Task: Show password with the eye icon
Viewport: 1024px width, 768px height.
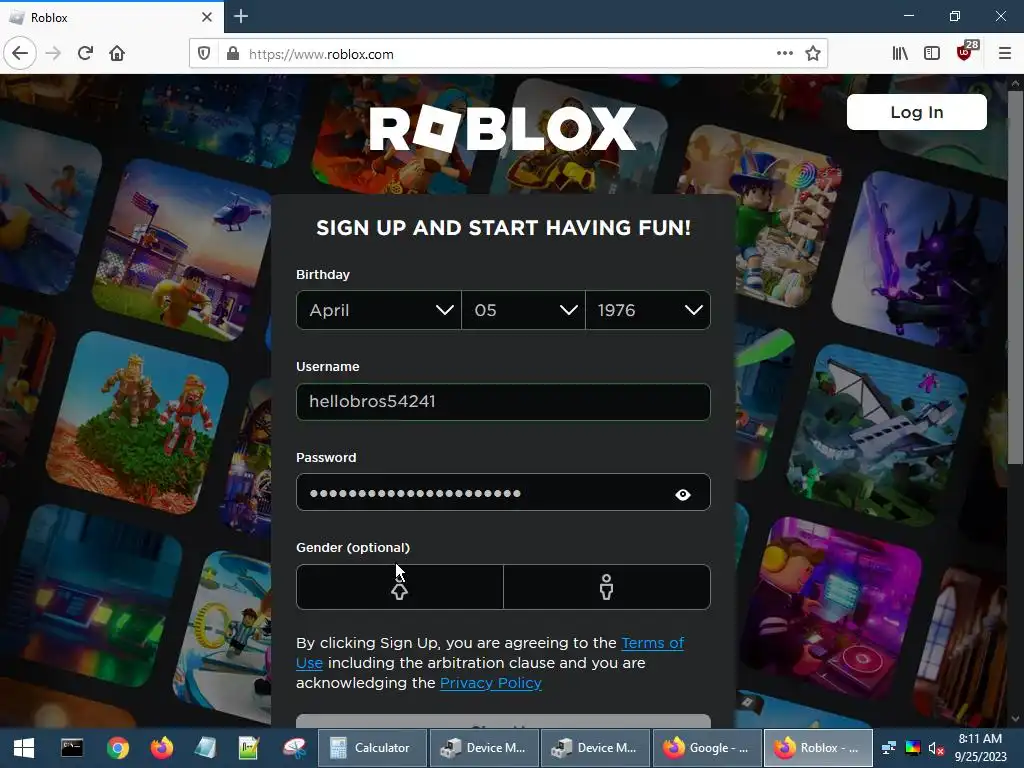Action: click(x=682, y=495)
